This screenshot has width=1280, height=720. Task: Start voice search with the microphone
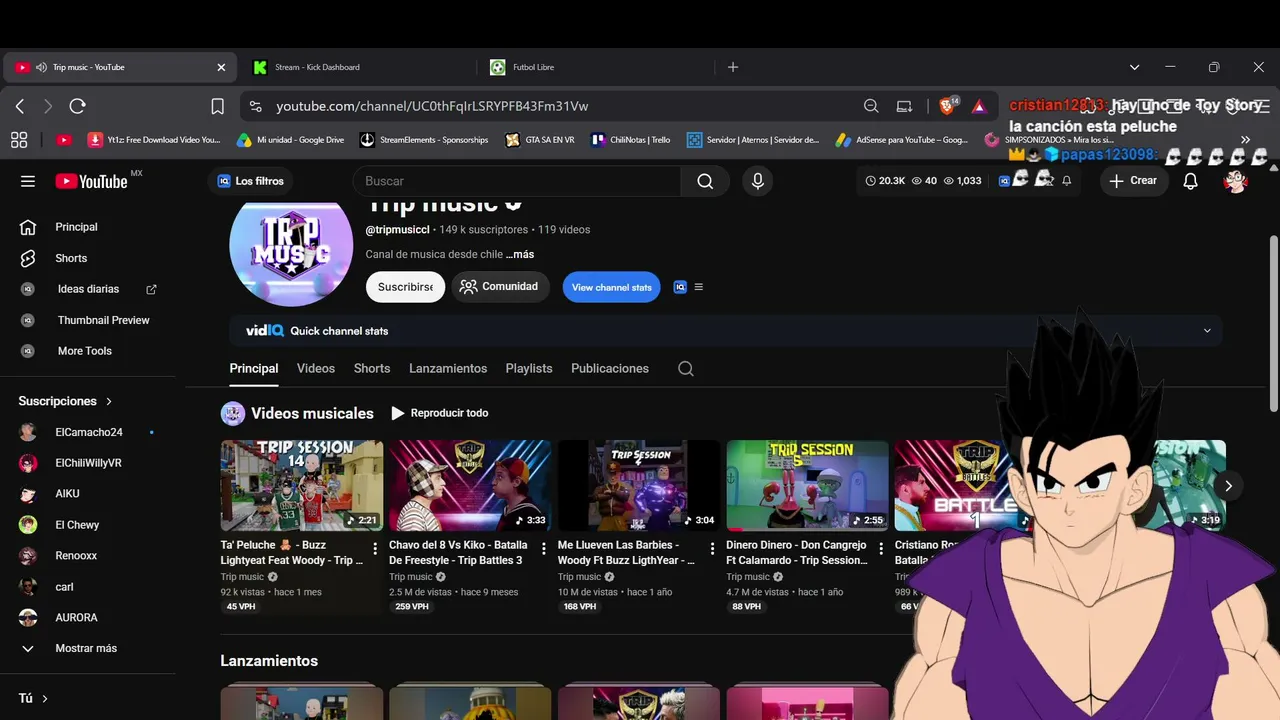coord(758,181)
